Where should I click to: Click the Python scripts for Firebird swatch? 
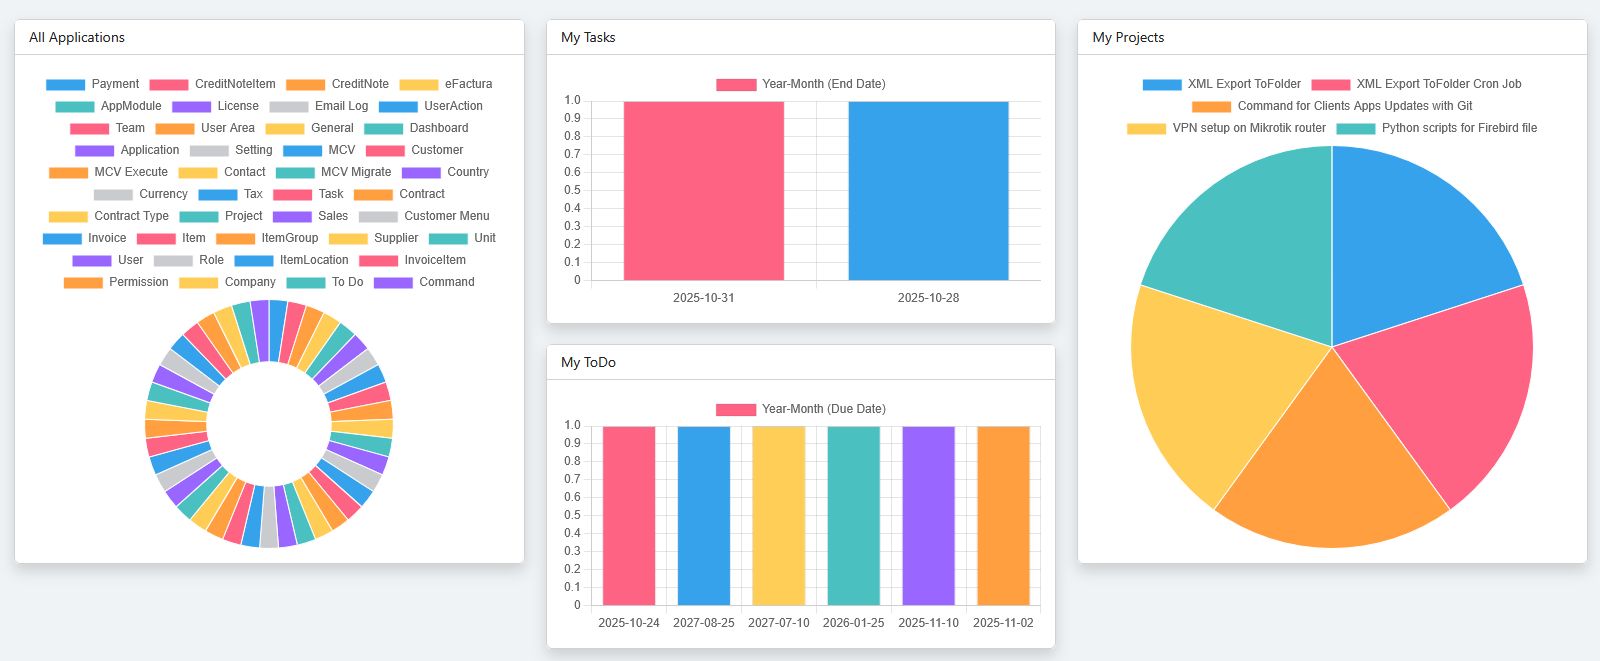coord(1355,128)
